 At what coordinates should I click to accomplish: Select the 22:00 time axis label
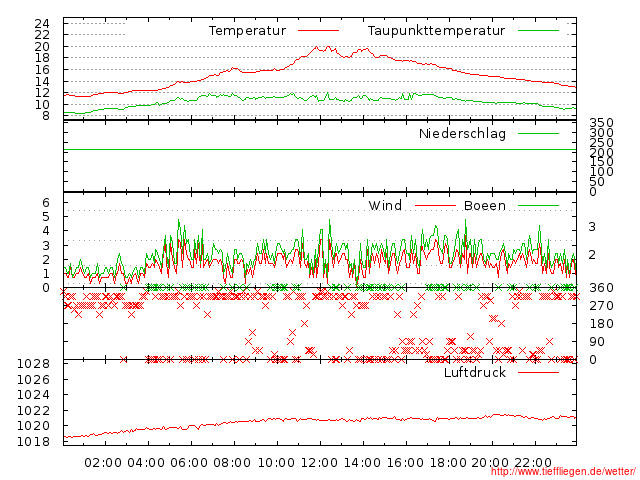point(533,463)
